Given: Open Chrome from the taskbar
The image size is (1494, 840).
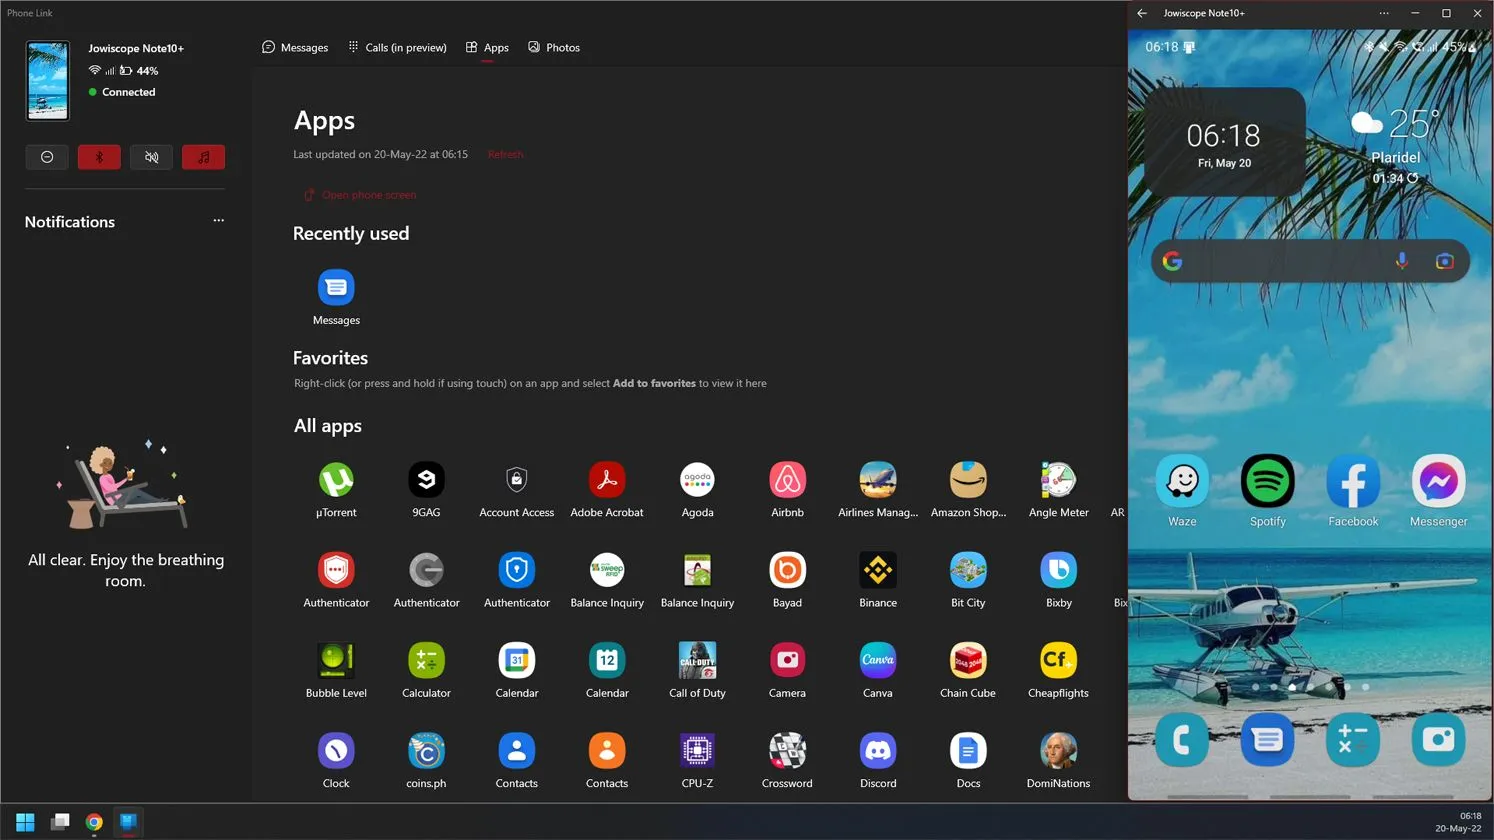Looking at the screenshot, I should tap(94, 822).
